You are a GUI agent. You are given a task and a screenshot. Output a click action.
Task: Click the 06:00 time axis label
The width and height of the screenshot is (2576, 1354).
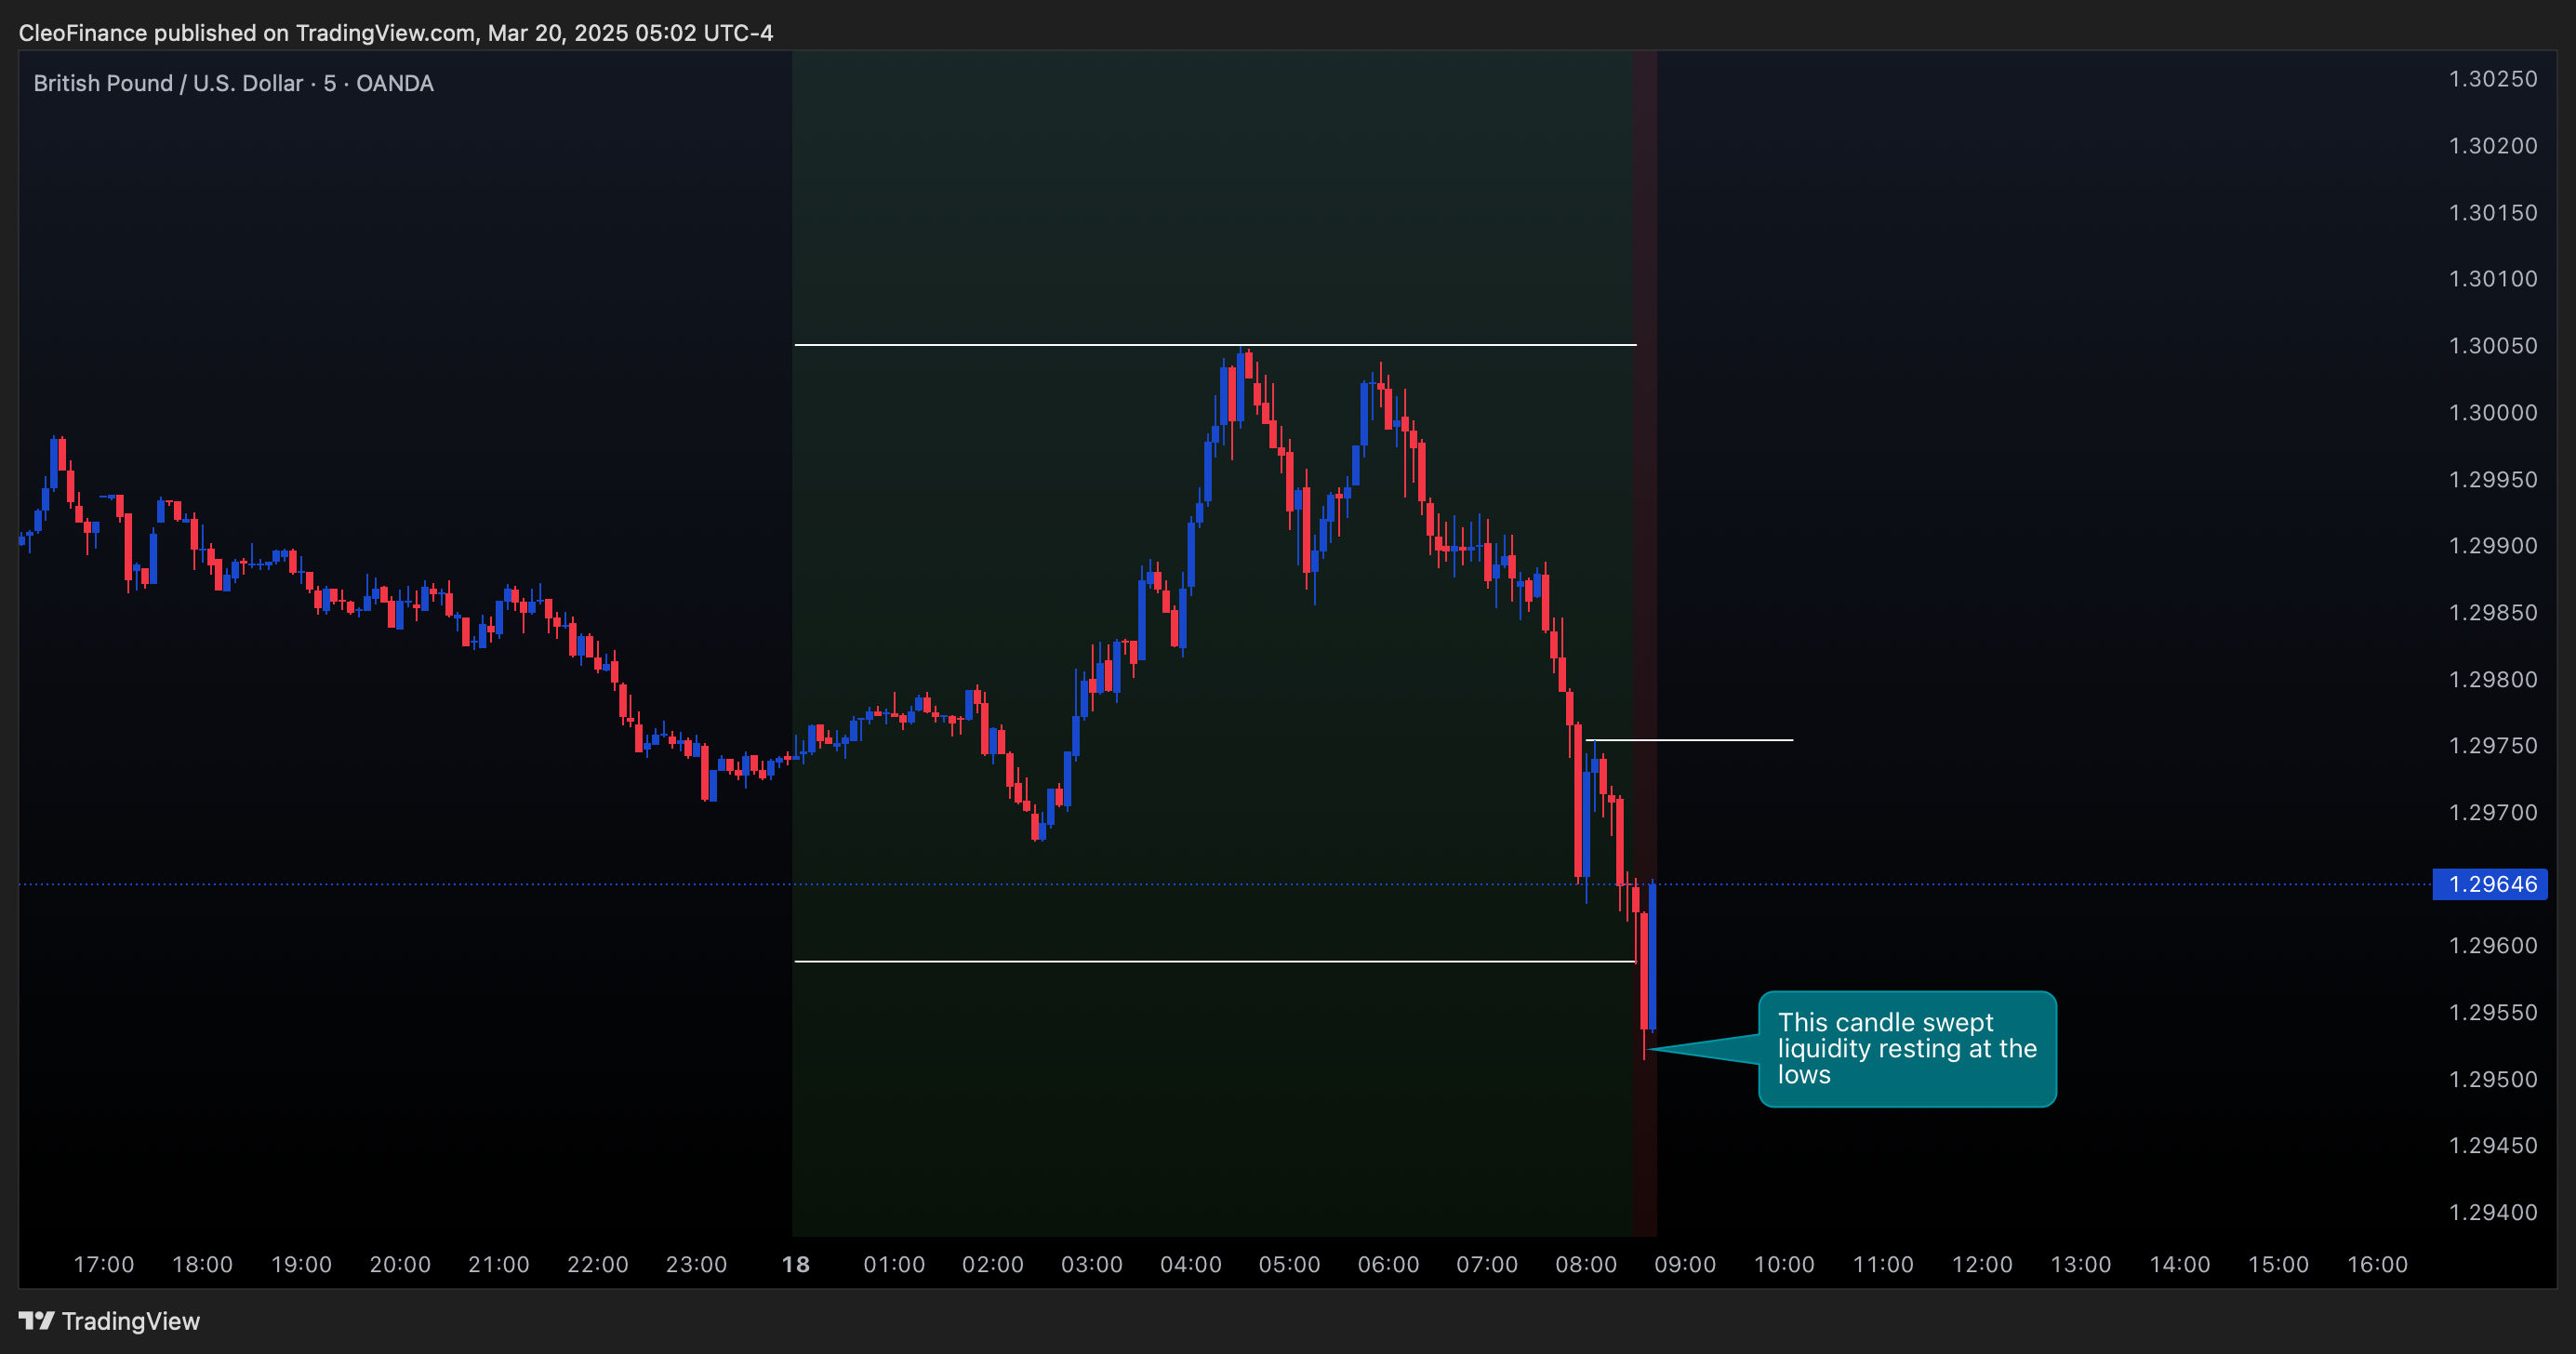tap(1389, 1265)
